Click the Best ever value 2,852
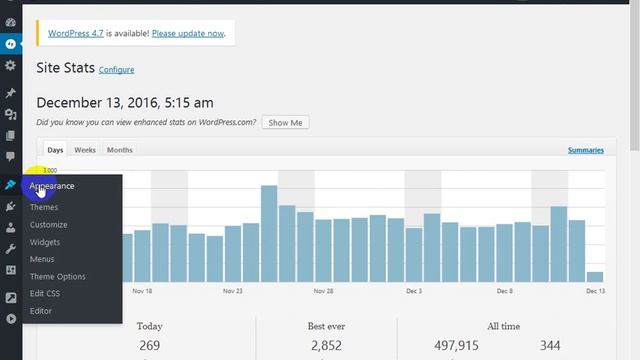640x360 pixels. [326, 346]
